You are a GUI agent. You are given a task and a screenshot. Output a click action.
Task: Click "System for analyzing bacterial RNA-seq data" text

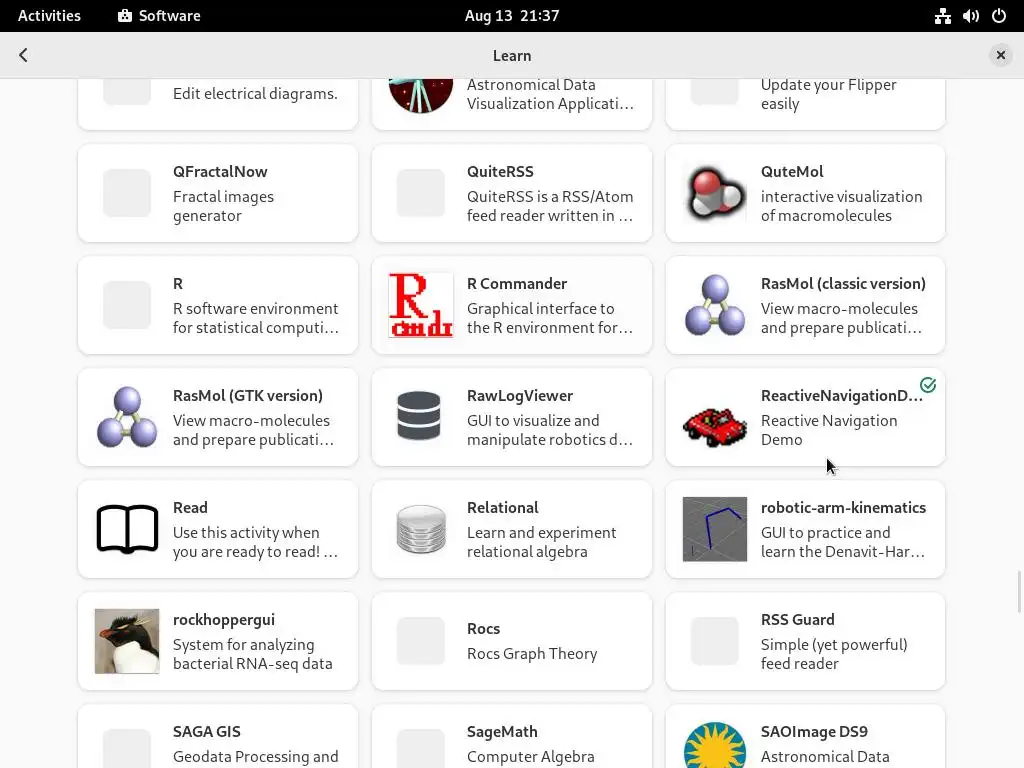[253, 654]
